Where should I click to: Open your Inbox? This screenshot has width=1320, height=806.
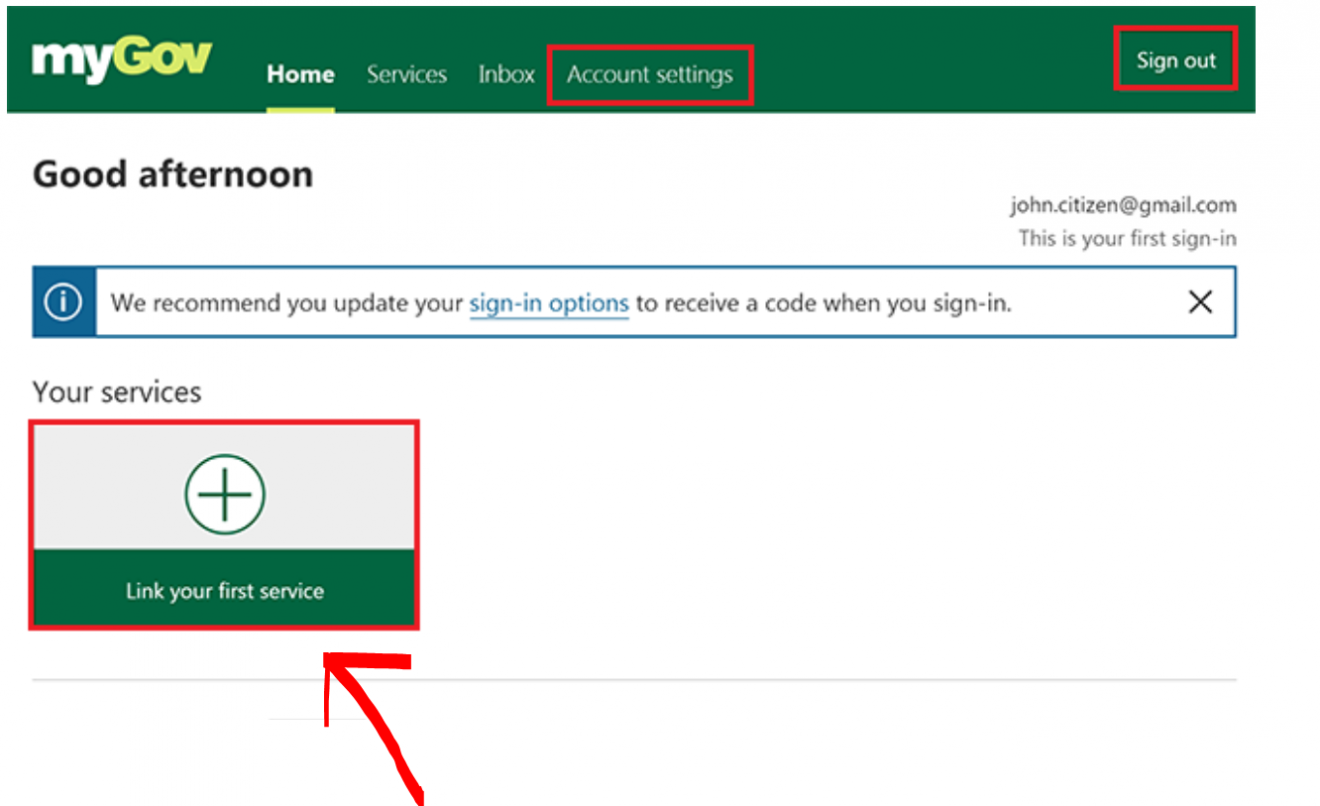(x=506, y=73)
